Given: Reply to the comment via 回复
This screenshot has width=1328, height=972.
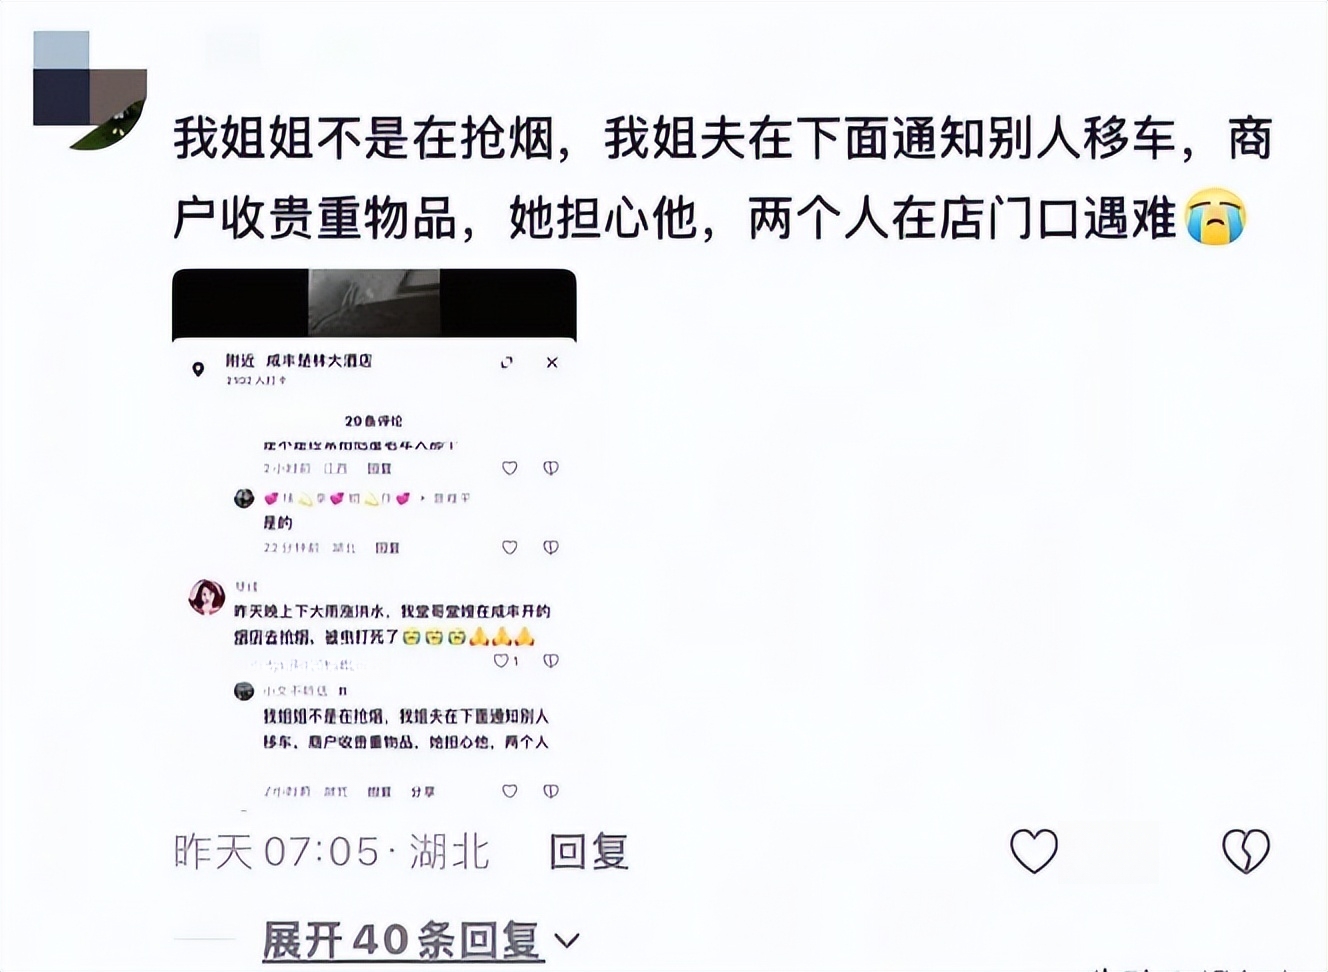Looking at the screenshot, I should click(588, 852).
